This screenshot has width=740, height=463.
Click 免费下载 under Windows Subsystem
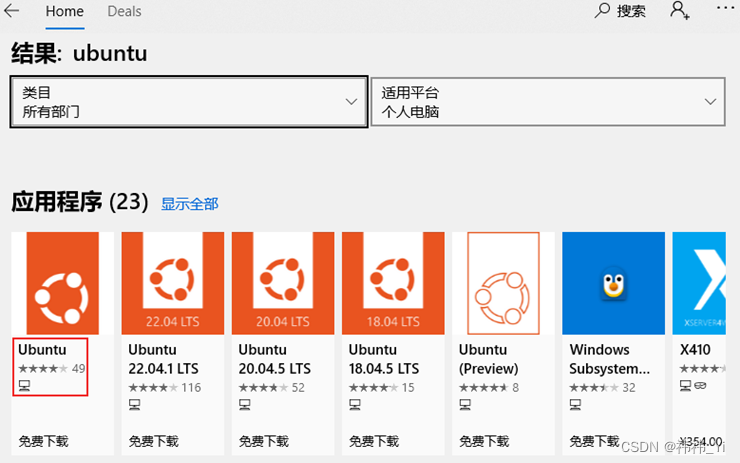594,441
